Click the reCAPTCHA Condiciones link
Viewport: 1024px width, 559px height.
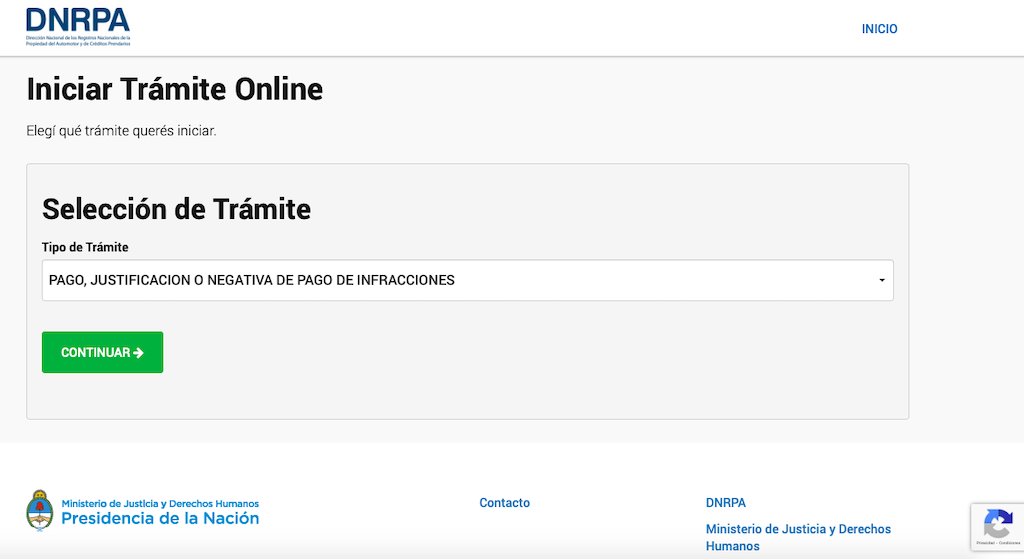pos(1008,543)
